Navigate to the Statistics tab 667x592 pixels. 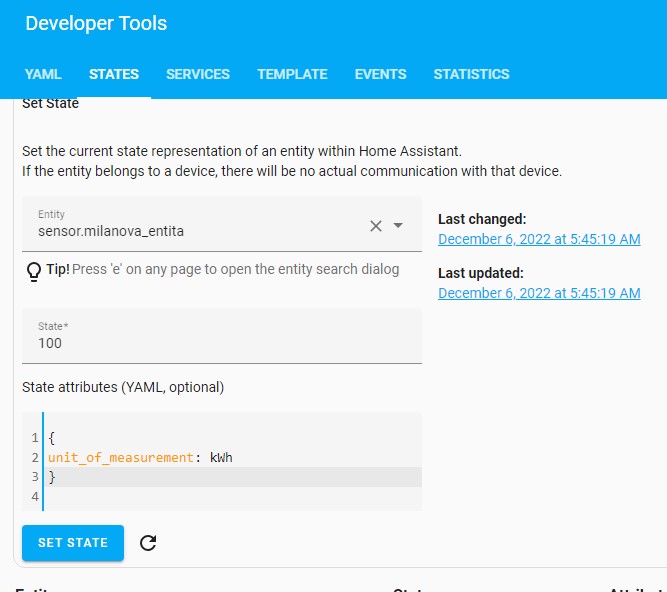coord(471,74)
